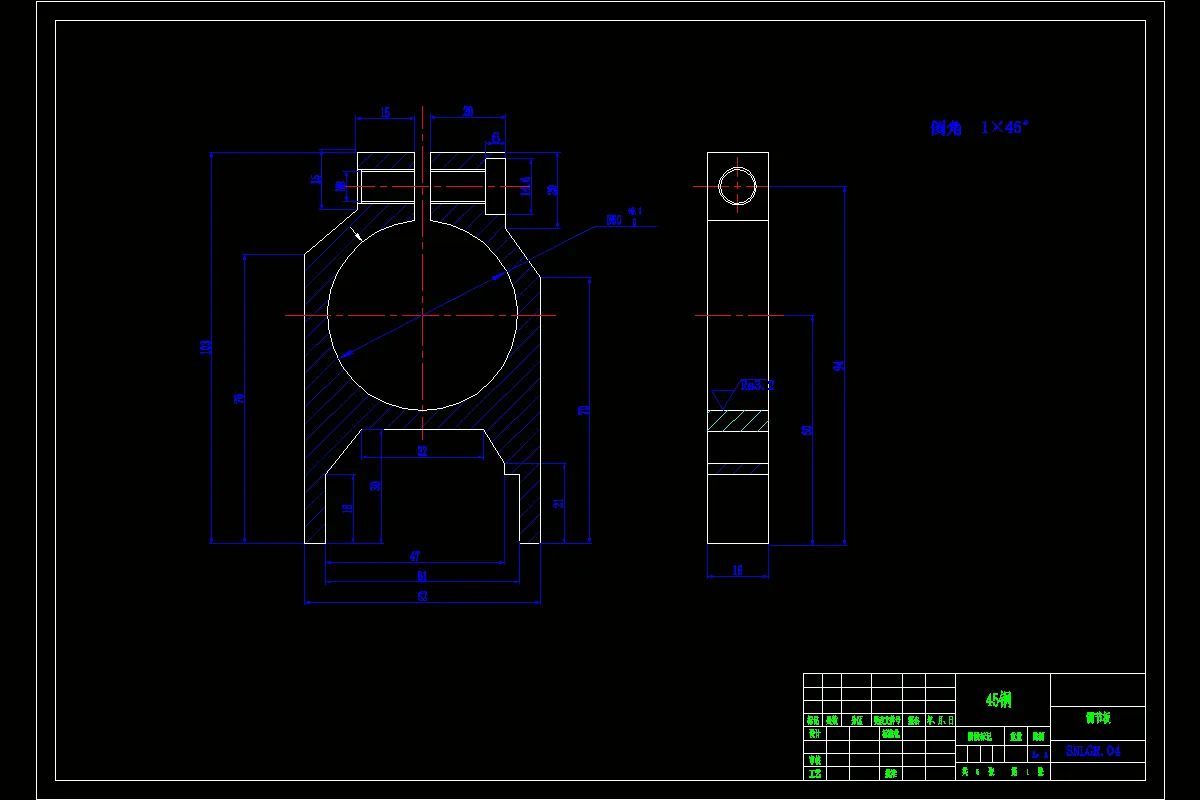
Task: Click the 1×45° chamfer note
Action: click(x=1005, y=127)
